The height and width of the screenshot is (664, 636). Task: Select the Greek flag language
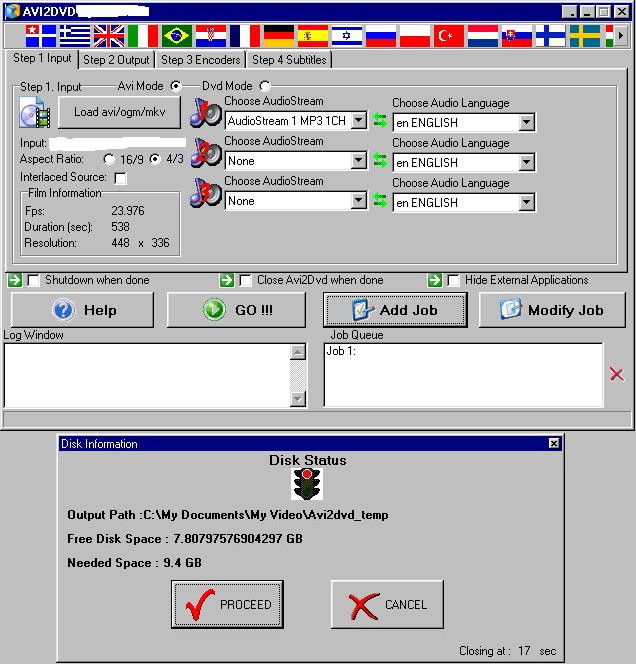click(x=75, y=36)
